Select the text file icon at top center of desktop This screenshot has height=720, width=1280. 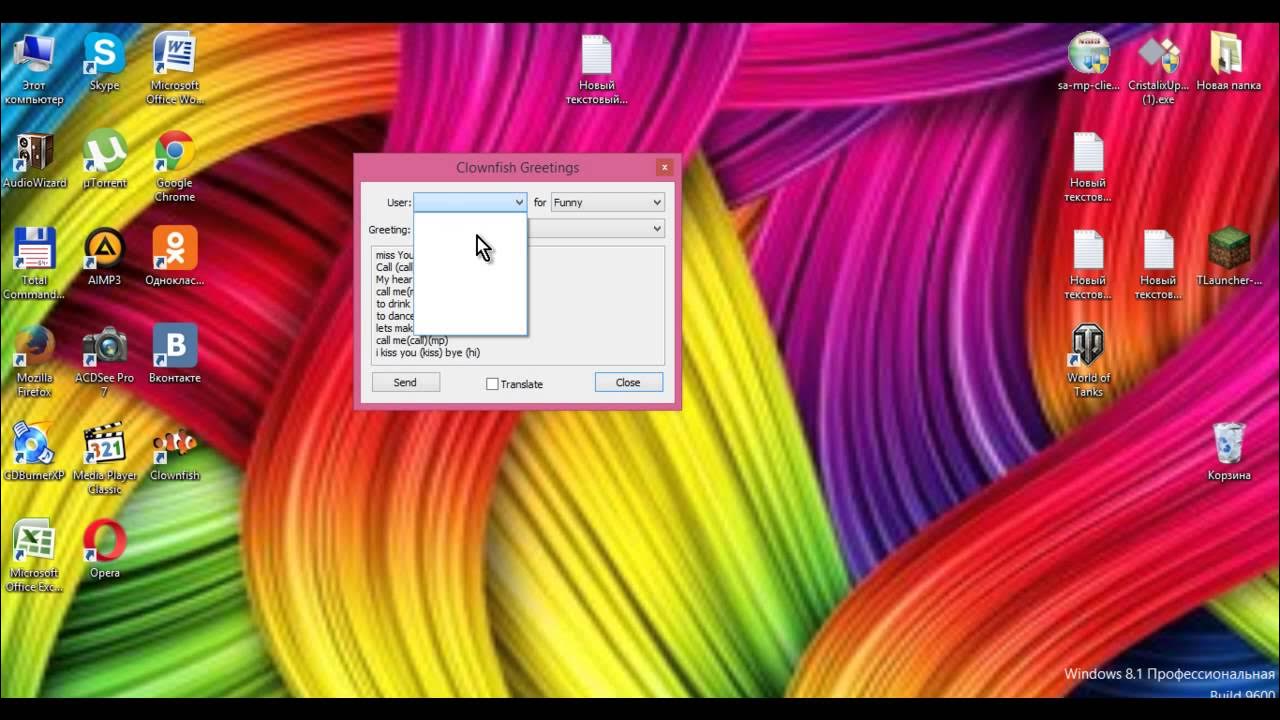pos(596,68)
